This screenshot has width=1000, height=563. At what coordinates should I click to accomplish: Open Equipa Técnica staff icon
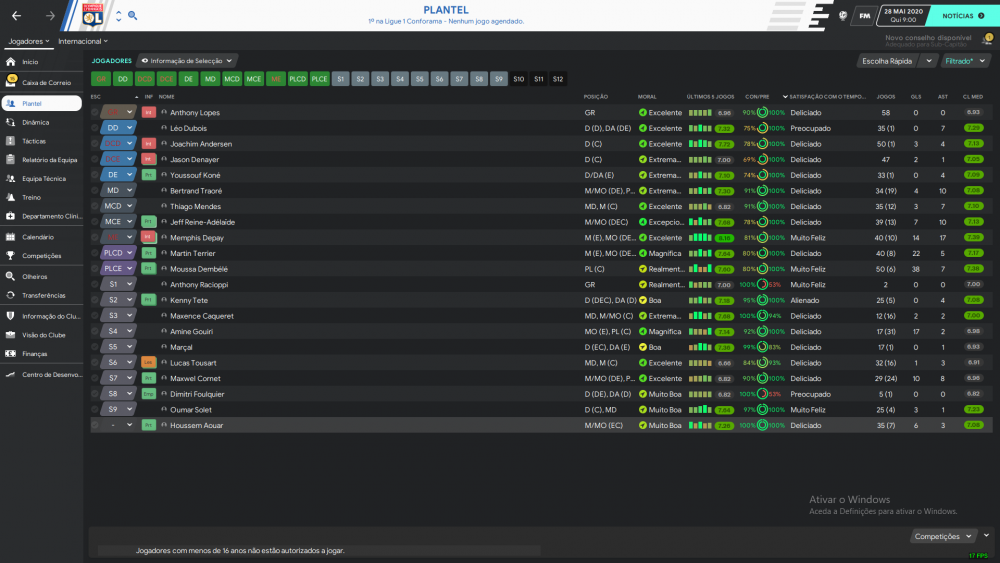coord(10,179)
